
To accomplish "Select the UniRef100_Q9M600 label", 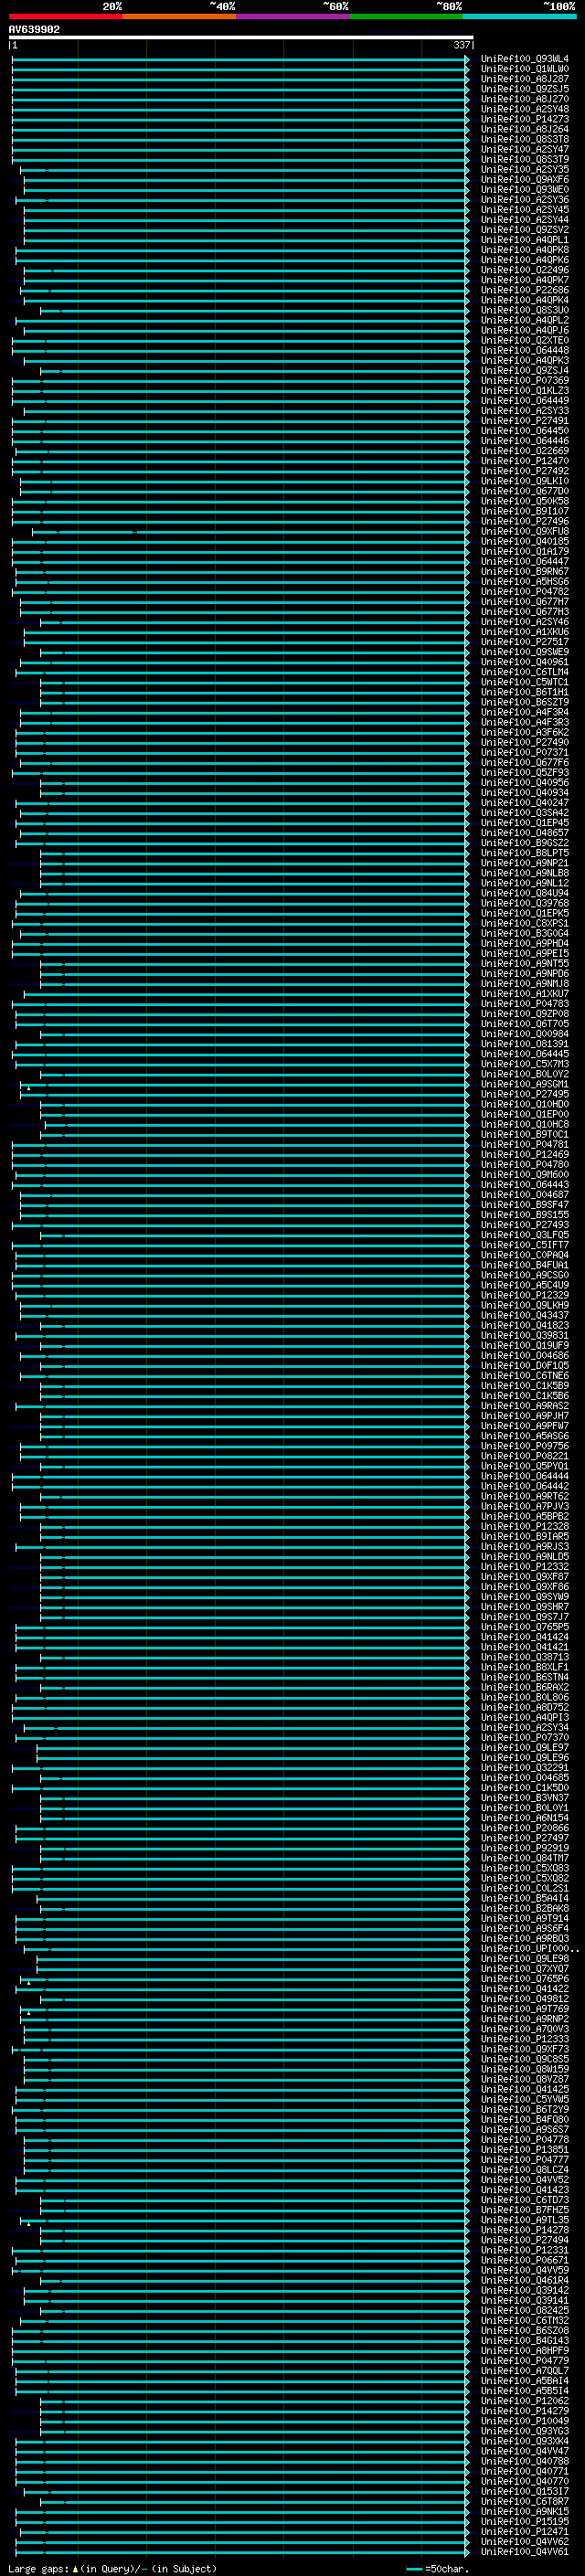I will 525,1175.
